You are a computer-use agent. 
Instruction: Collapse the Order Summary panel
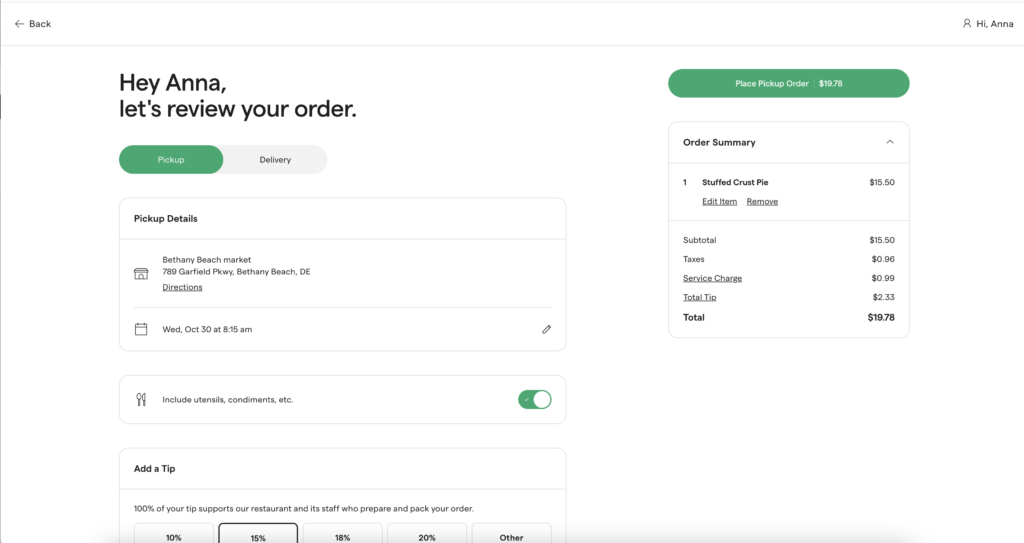click(890, 142)
